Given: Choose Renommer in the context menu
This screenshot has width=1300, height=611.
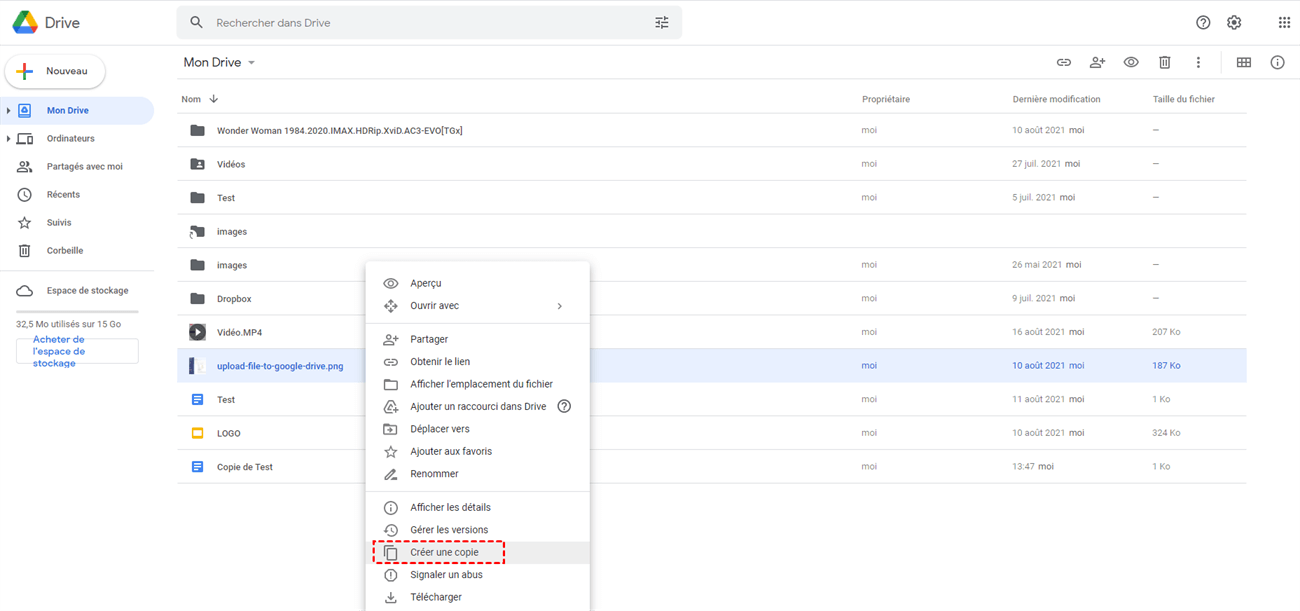Looking at the screenshot, I should [434, 474].
